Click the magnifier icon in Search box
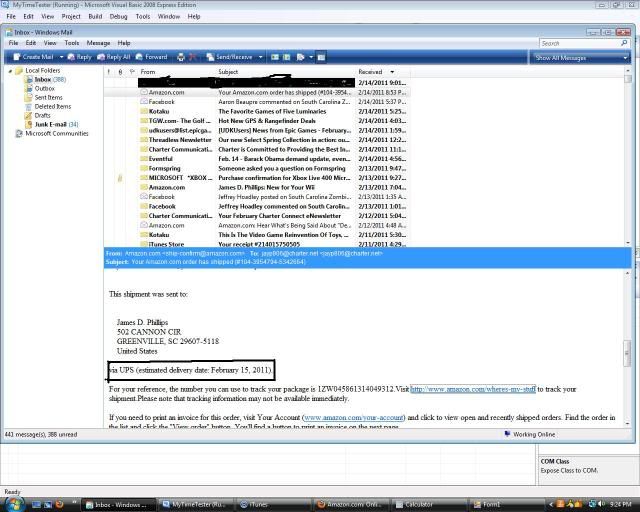This screenshot has width=640, height=512. [624, 43]
